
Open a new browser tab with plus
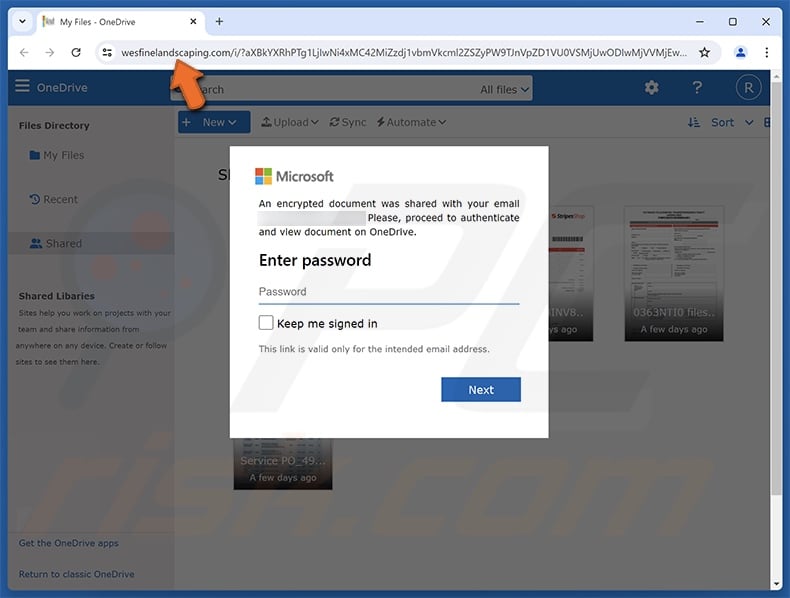coord(219,22)
